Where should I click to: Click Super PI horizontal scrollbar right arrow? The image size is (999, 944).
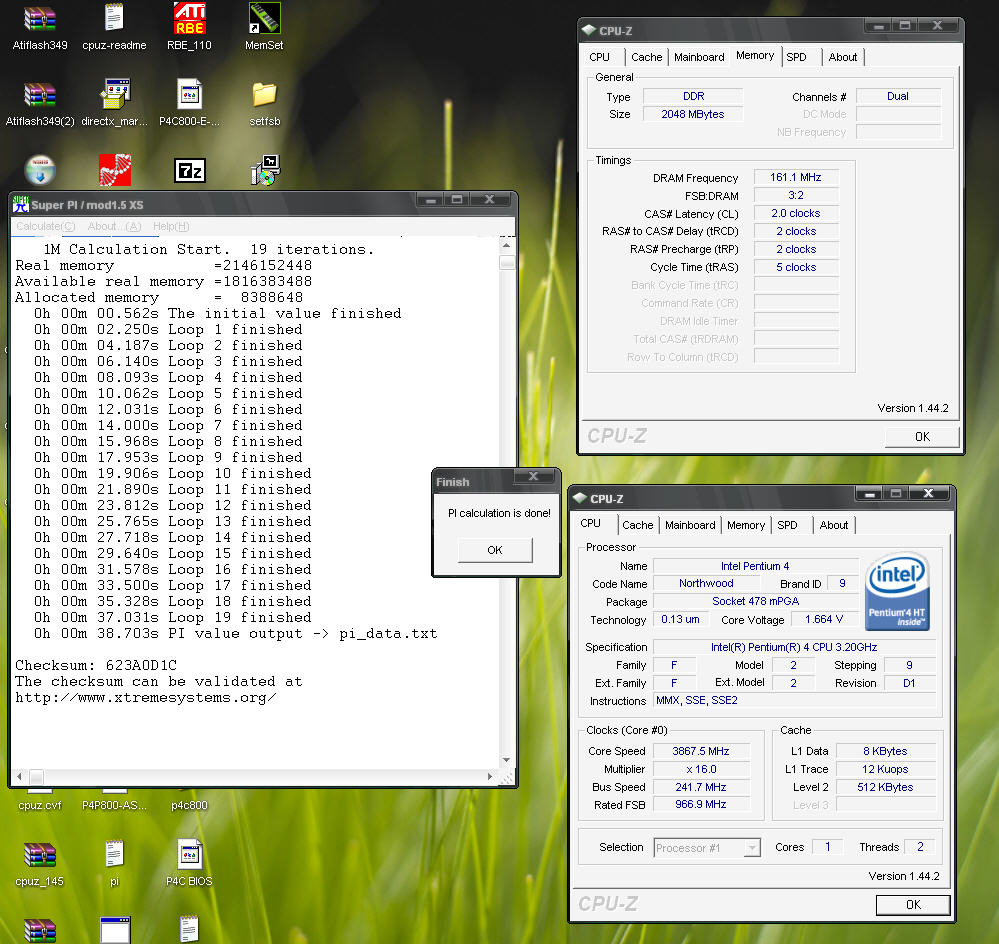coord(490,776)
